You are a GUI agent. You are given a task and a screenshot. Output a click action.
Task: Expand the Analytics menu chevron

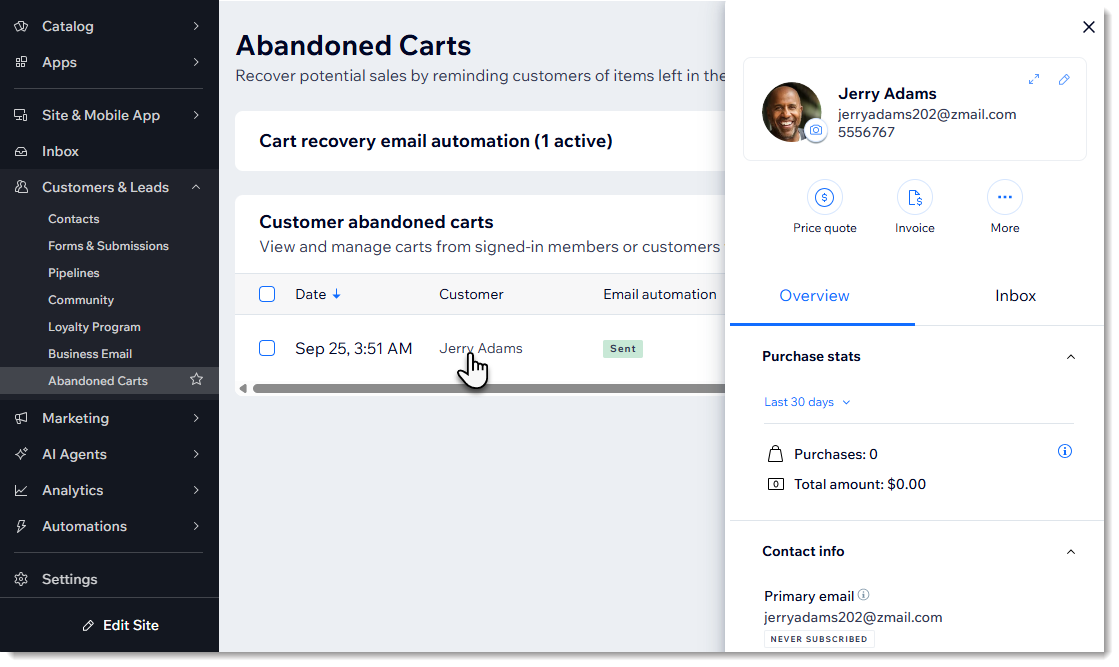click(x=196, y=490)
